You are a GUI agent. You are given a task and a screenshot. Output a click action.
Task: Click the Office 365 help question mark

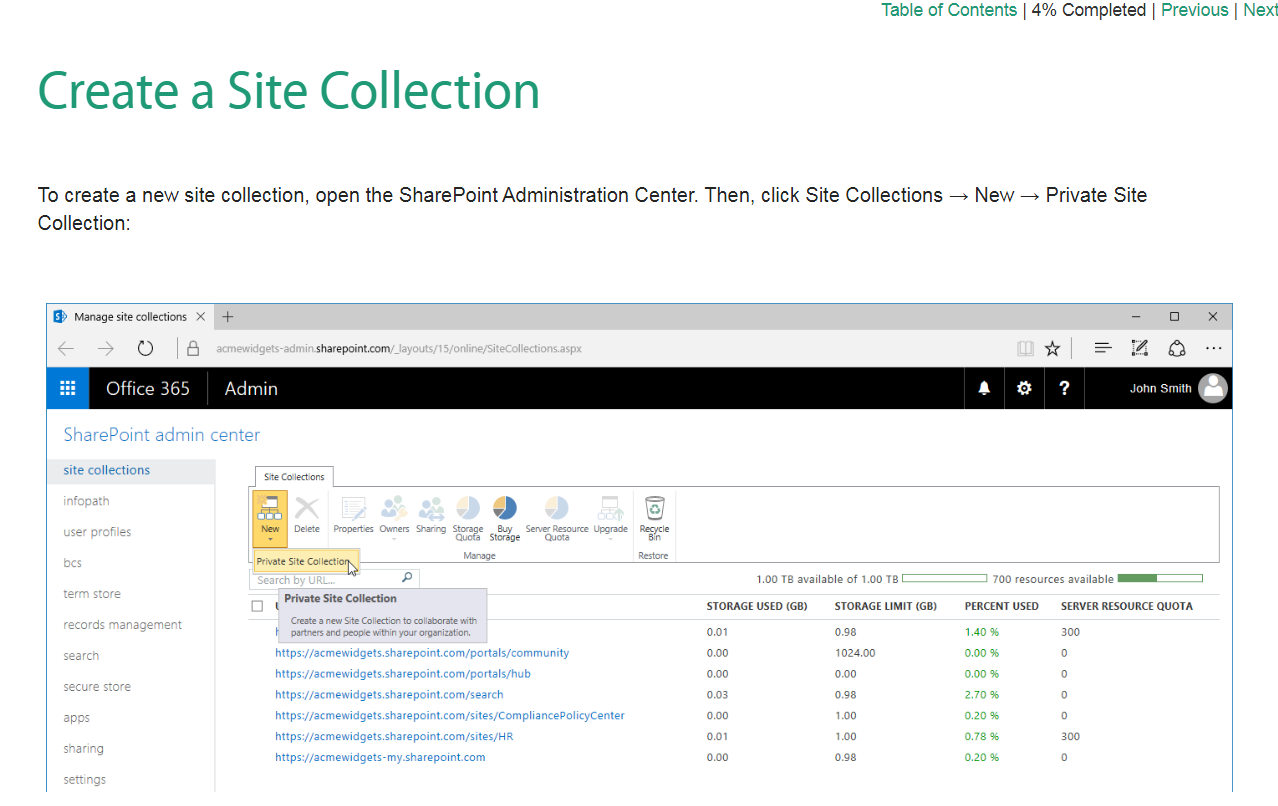click(1064, 388)
